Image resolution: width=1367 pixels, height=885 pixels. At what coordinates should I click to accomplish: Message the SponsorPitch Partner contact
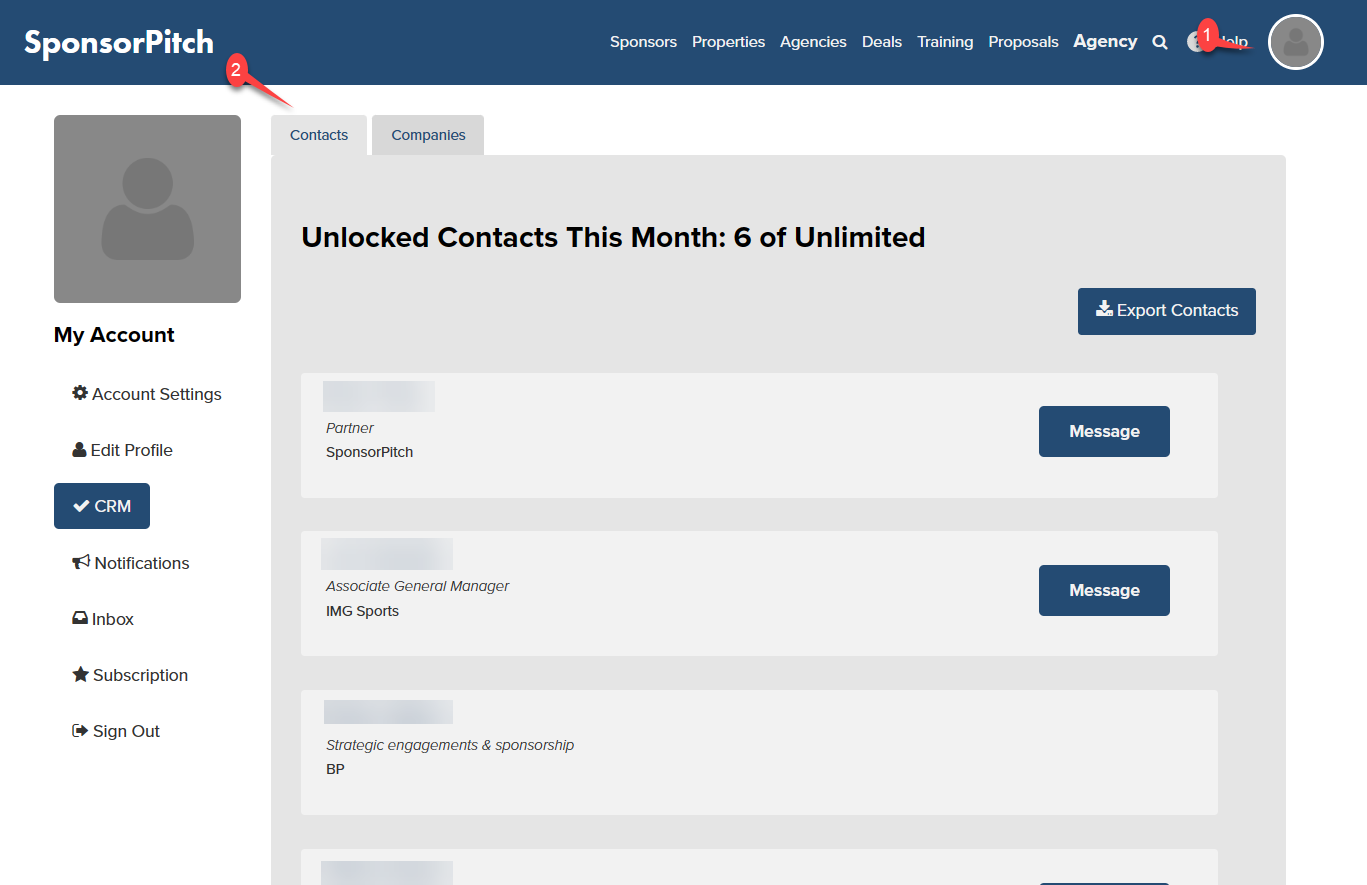pyautogui.click(x=1104, y=431)
